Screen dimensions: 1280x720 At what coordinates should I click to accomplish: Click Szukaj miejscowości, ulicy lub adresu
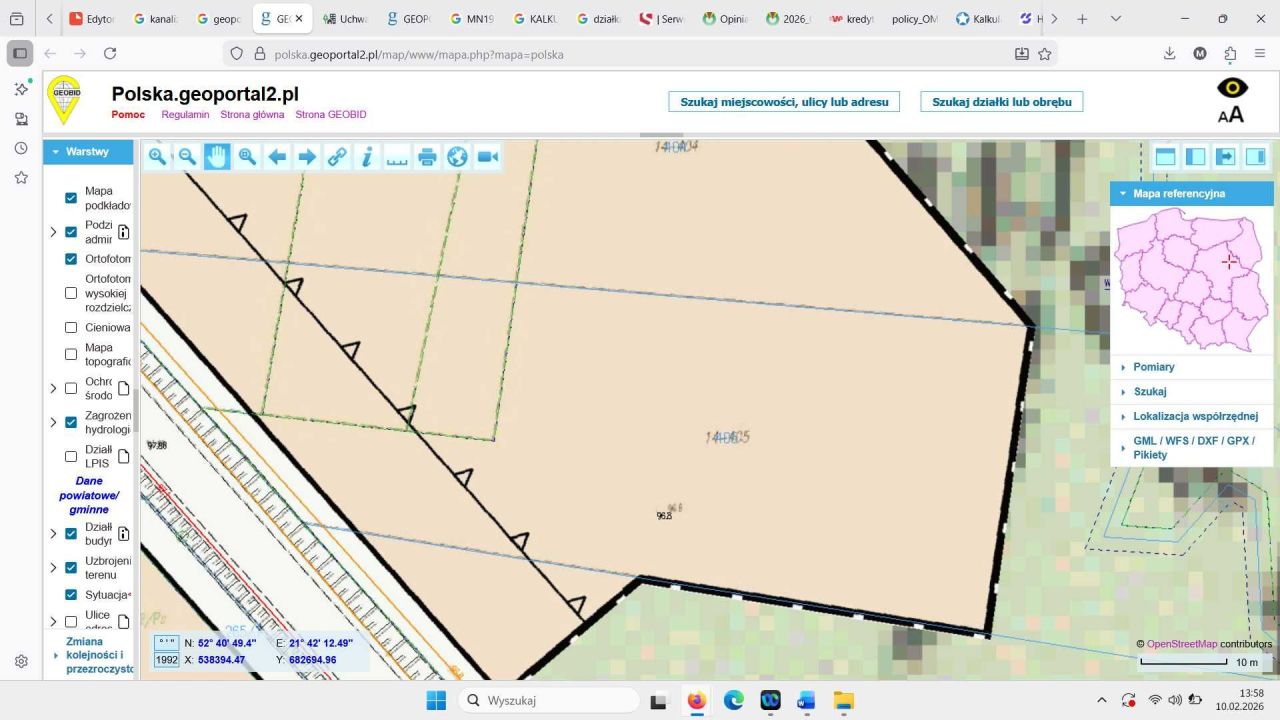[784, 102]
